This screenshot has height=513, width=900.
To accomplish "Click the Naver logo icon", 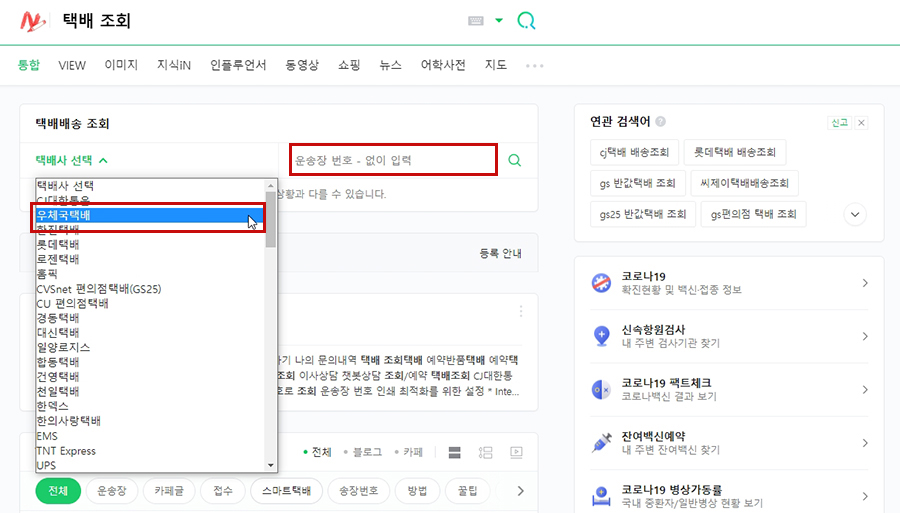I will pyautogui.click(x=33, y=21).
